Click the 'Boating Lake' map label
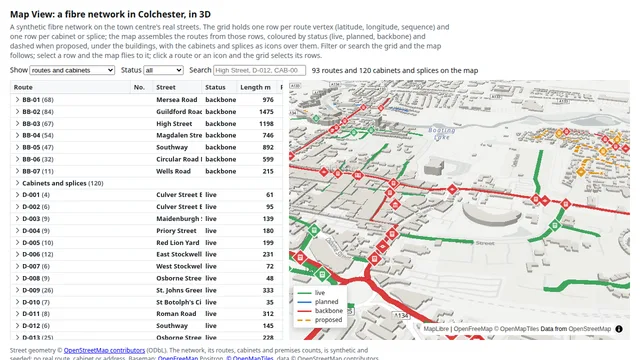 (x=442, y=133)
